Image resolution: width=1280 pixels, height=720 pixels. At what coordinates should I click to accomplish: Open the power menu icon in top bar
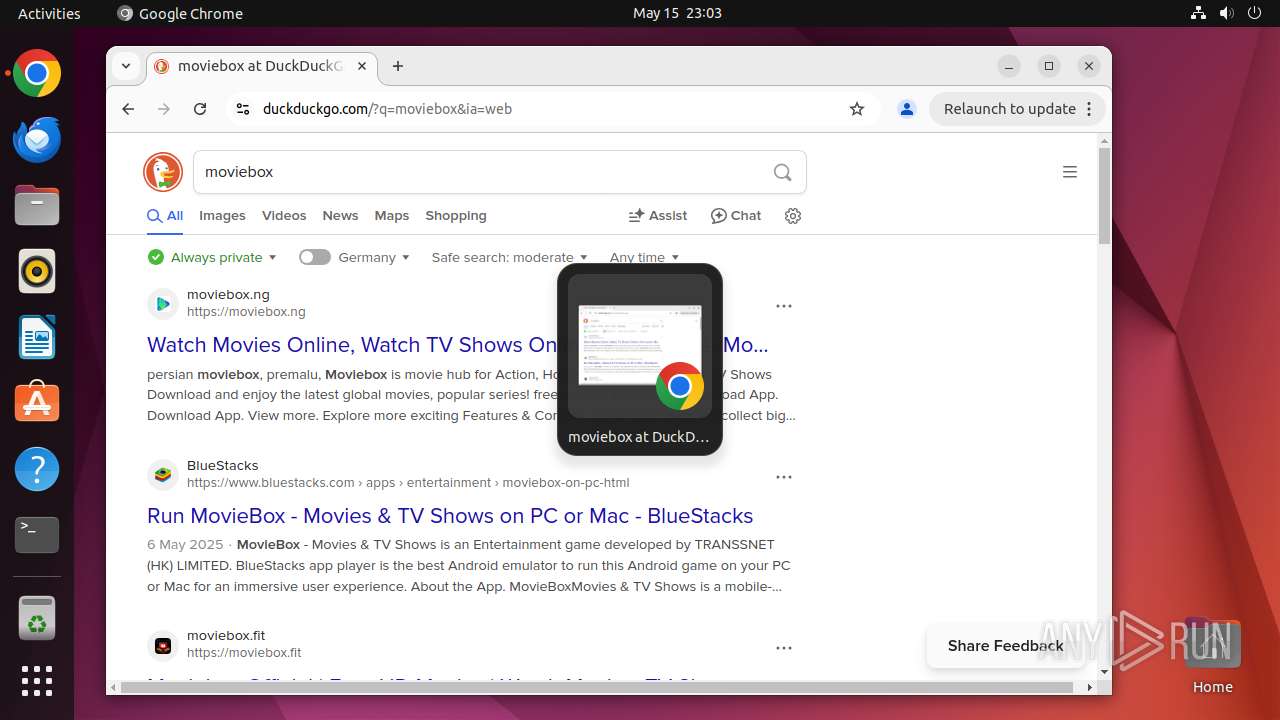coord(1254,13)
